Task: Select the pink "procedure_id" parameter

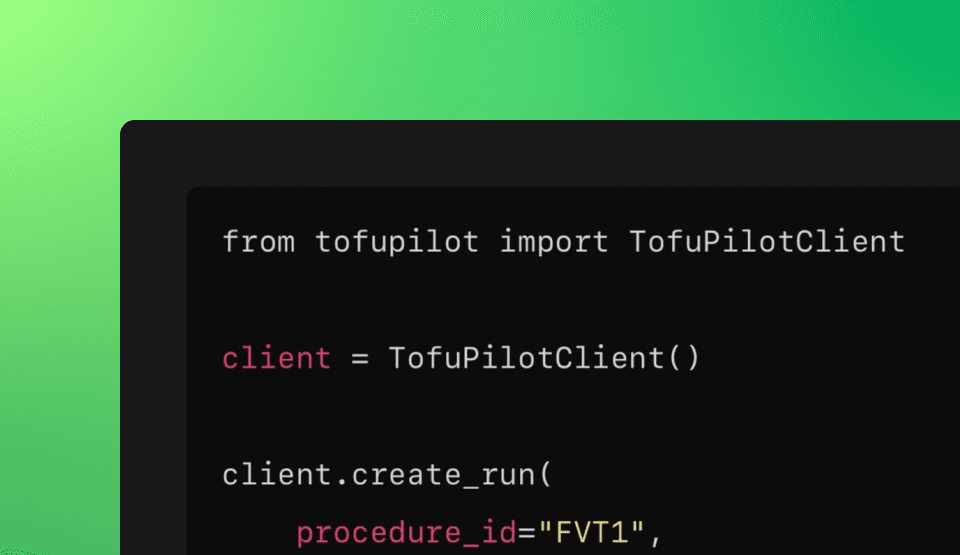Action: pos(407,532)
